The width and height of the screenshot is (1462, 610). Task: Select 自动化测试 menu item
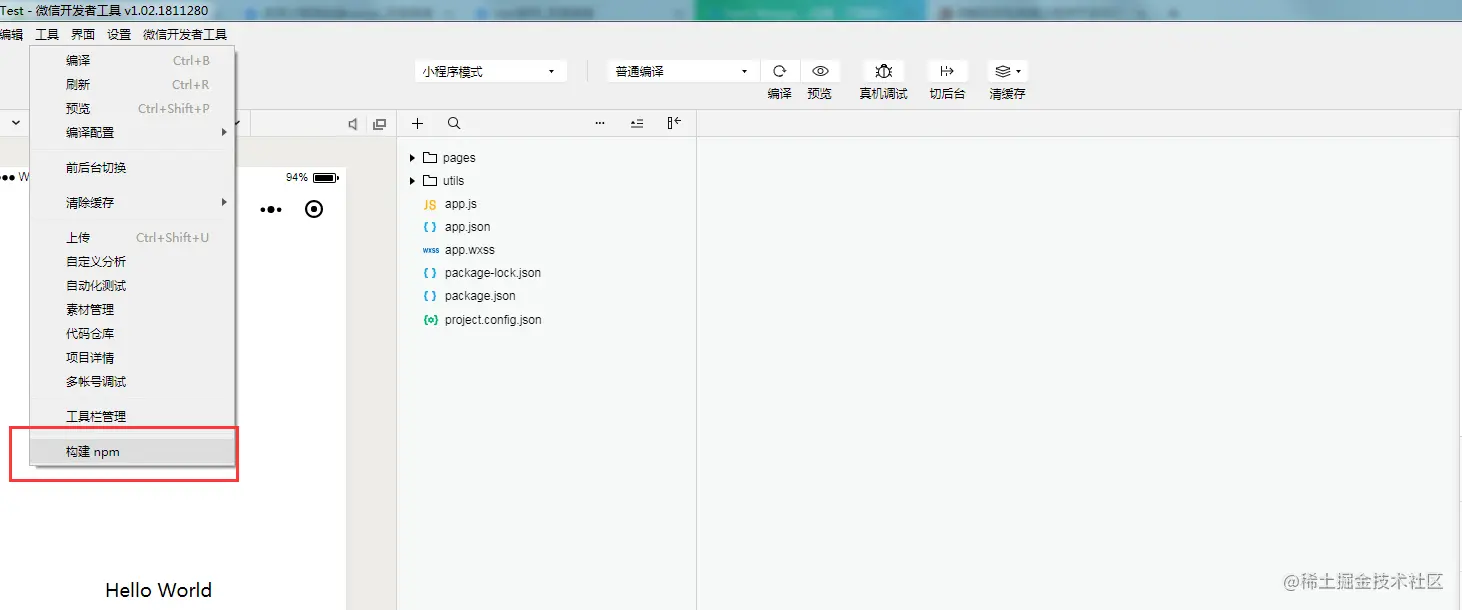(133, 285)
